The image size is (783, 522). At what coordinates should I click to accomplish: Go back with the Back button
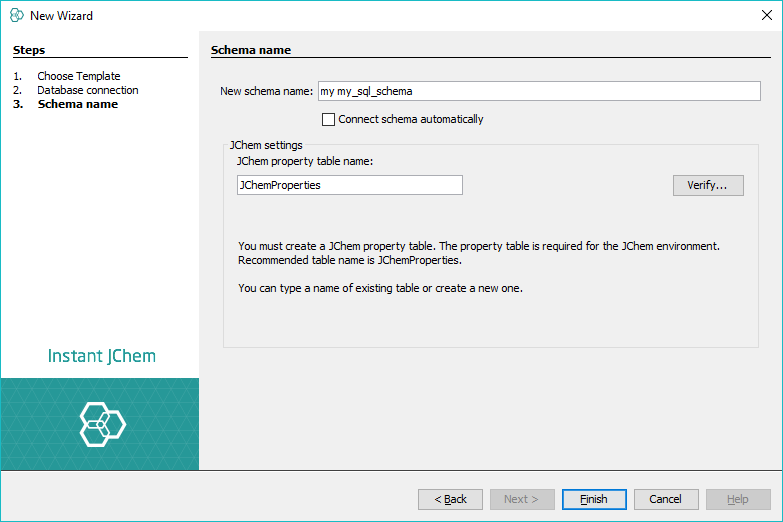coord(450,499)
